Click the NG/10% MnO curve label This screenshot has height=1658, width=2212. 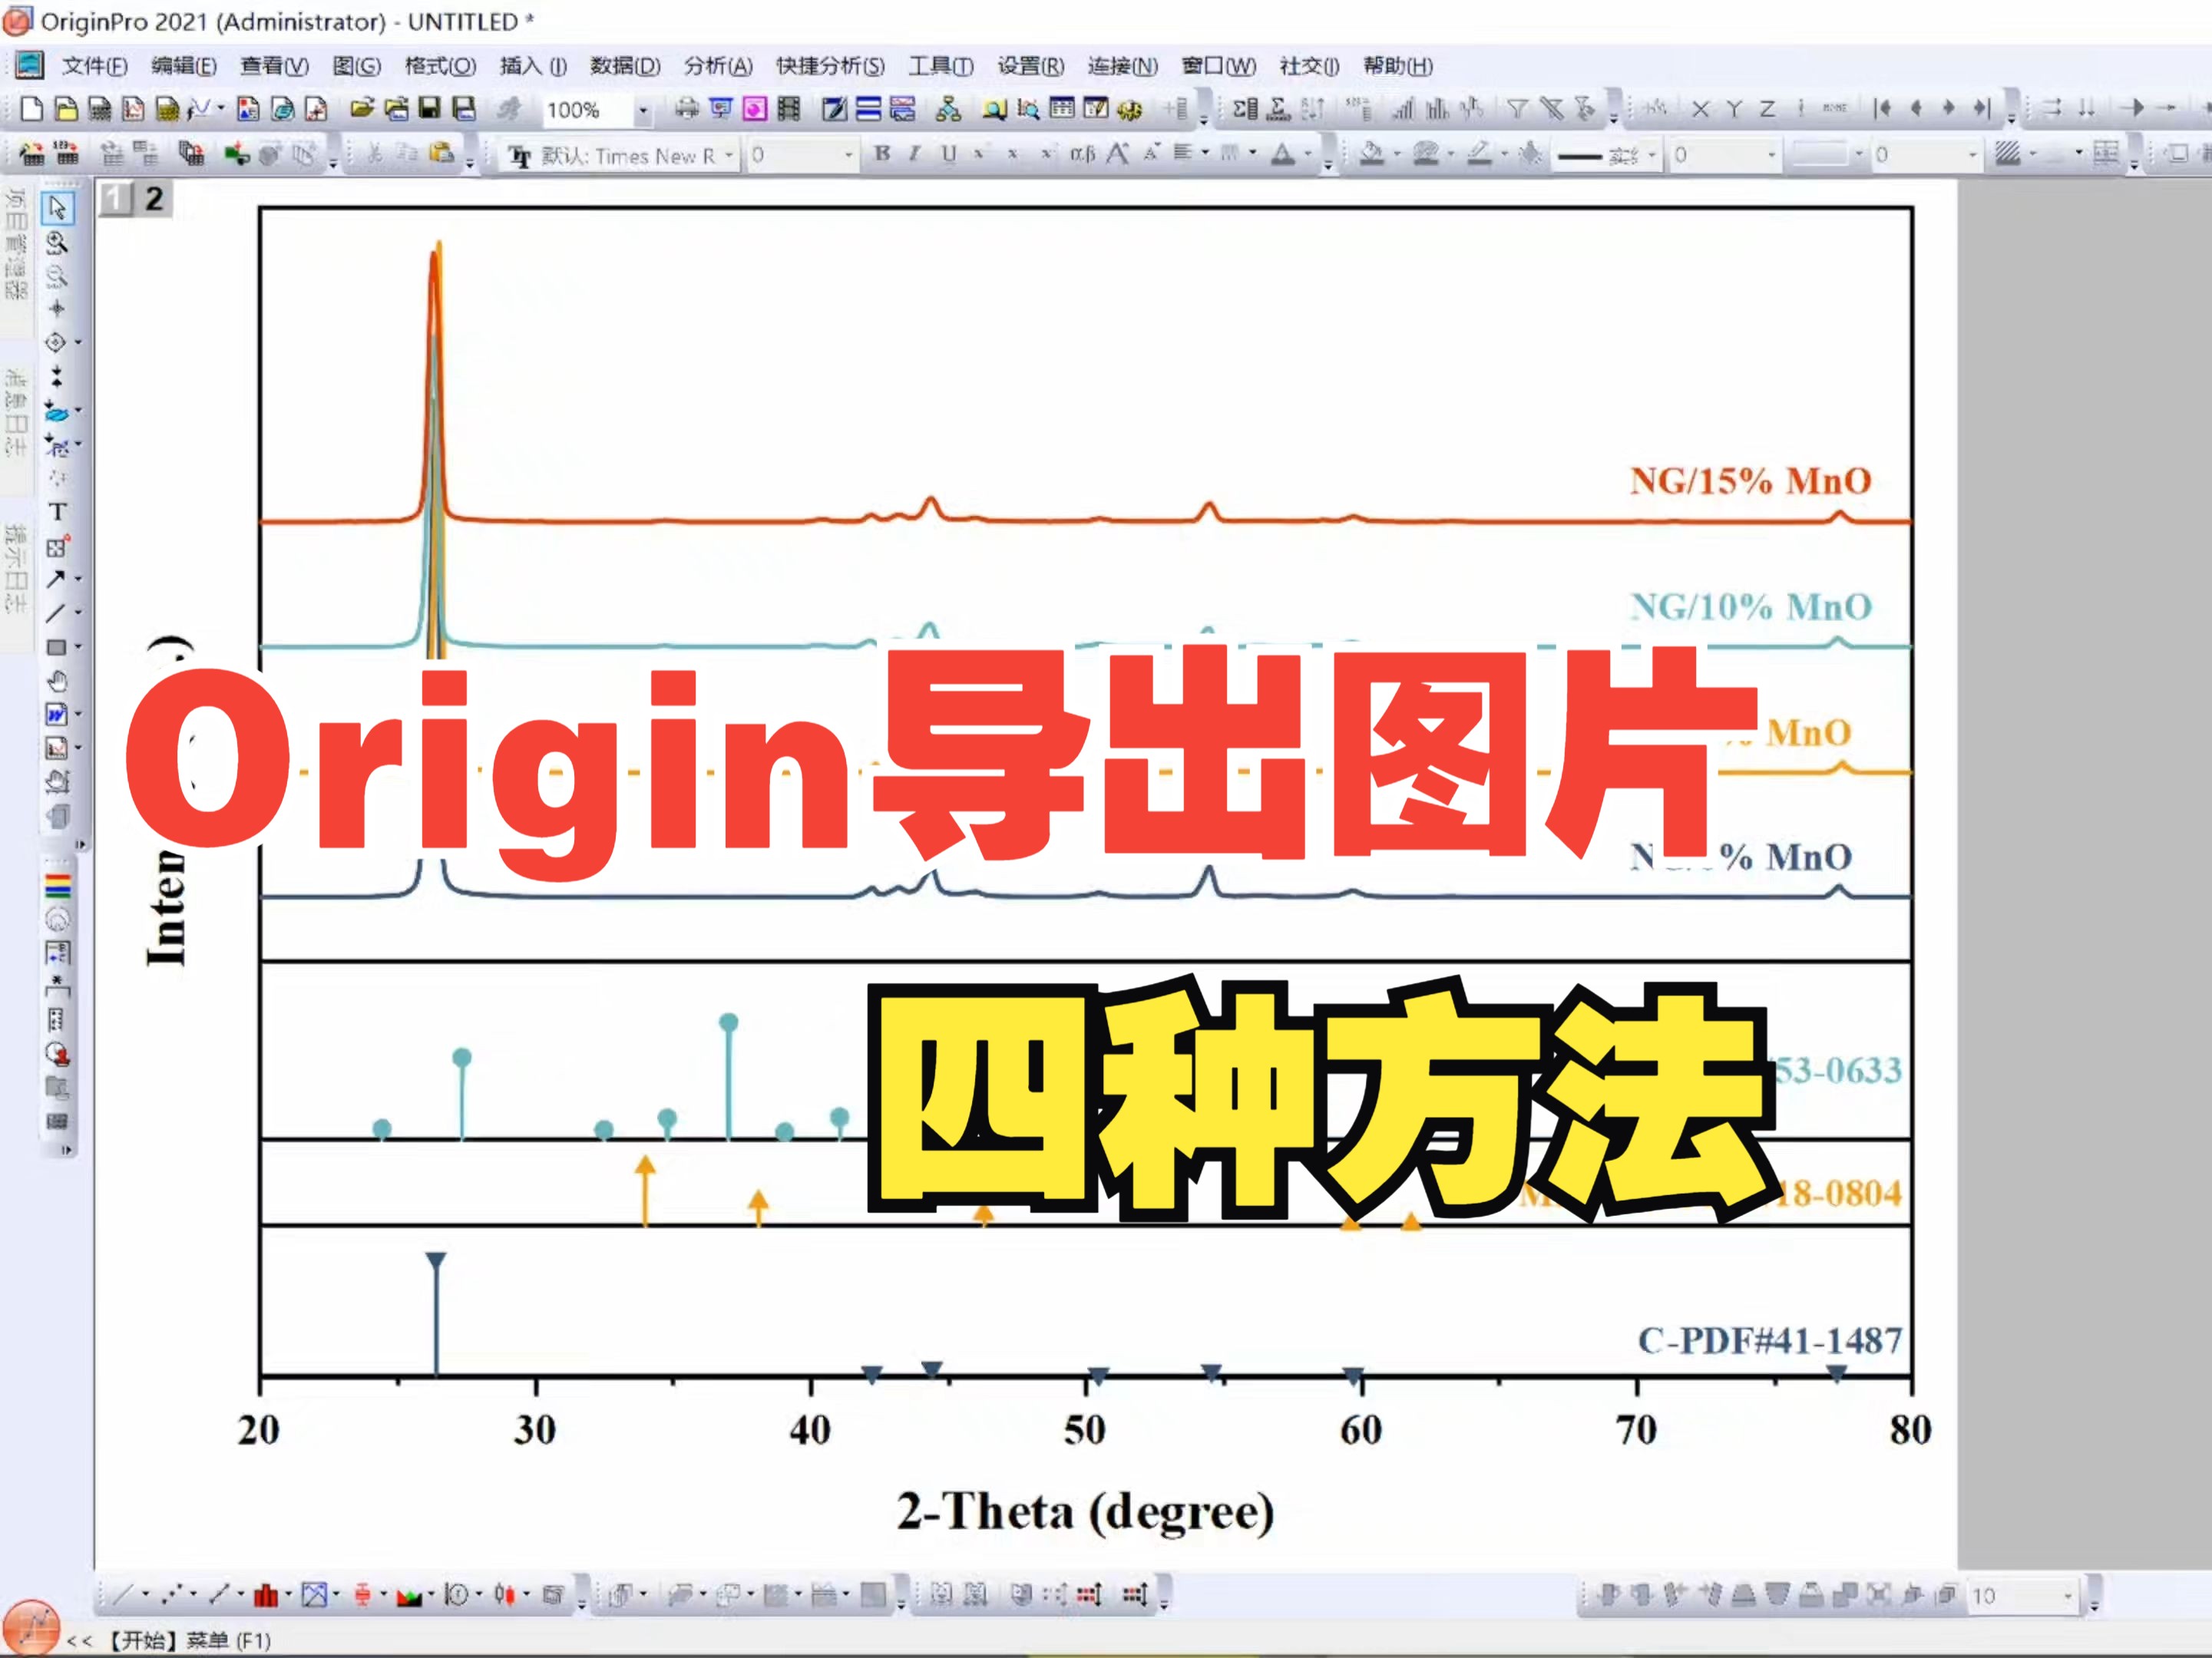1750,607
